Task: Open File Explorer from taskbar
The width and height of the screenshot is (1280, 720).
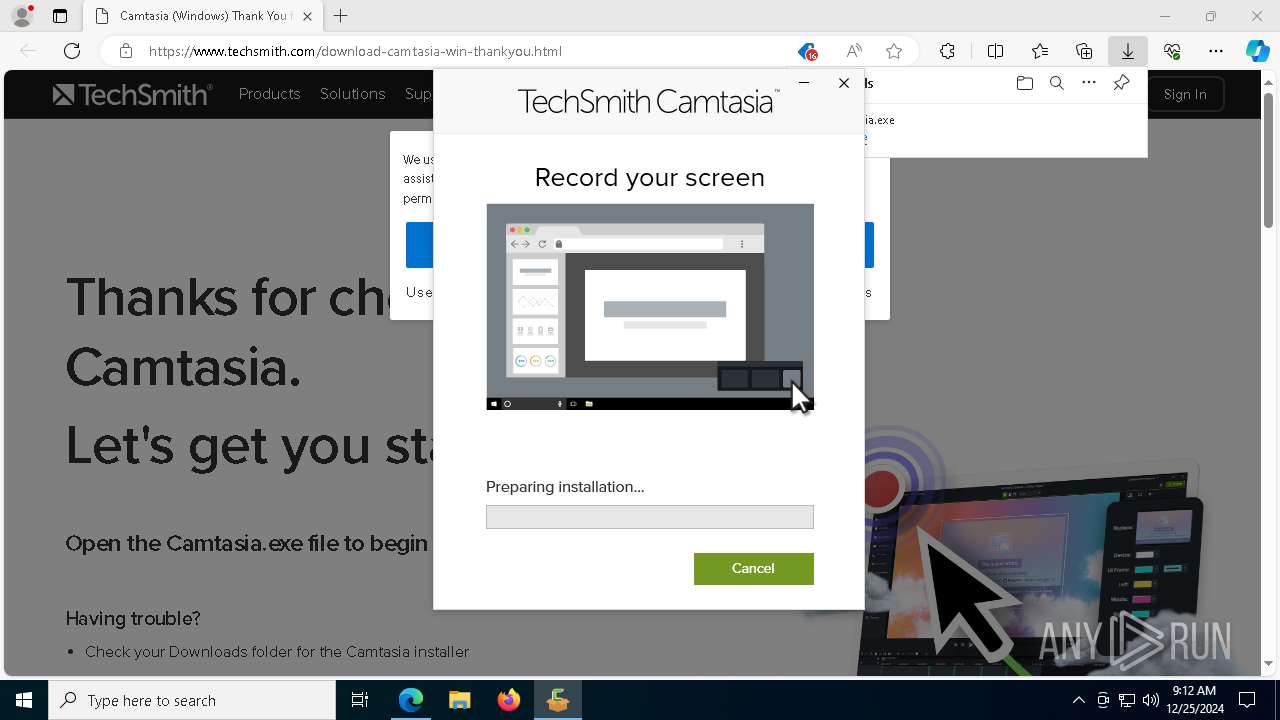Action: pos(460,700)
